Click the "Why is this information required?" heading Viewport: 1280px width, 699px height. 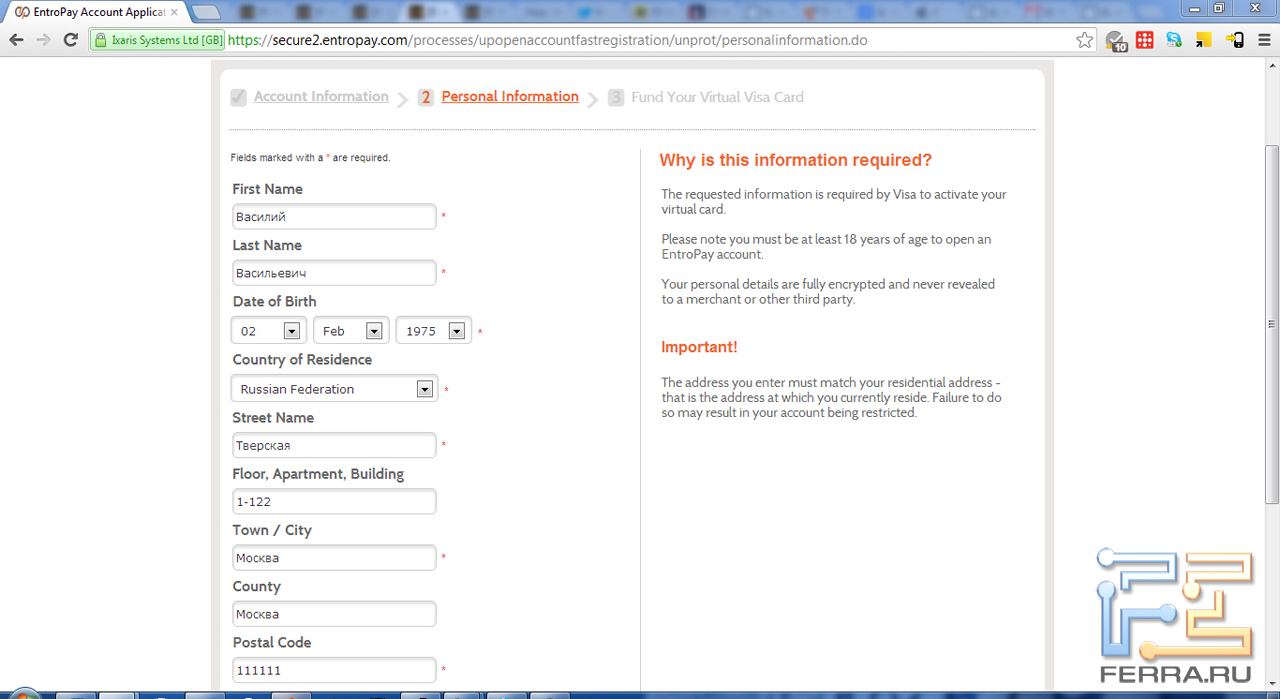[x=796, y=161]
